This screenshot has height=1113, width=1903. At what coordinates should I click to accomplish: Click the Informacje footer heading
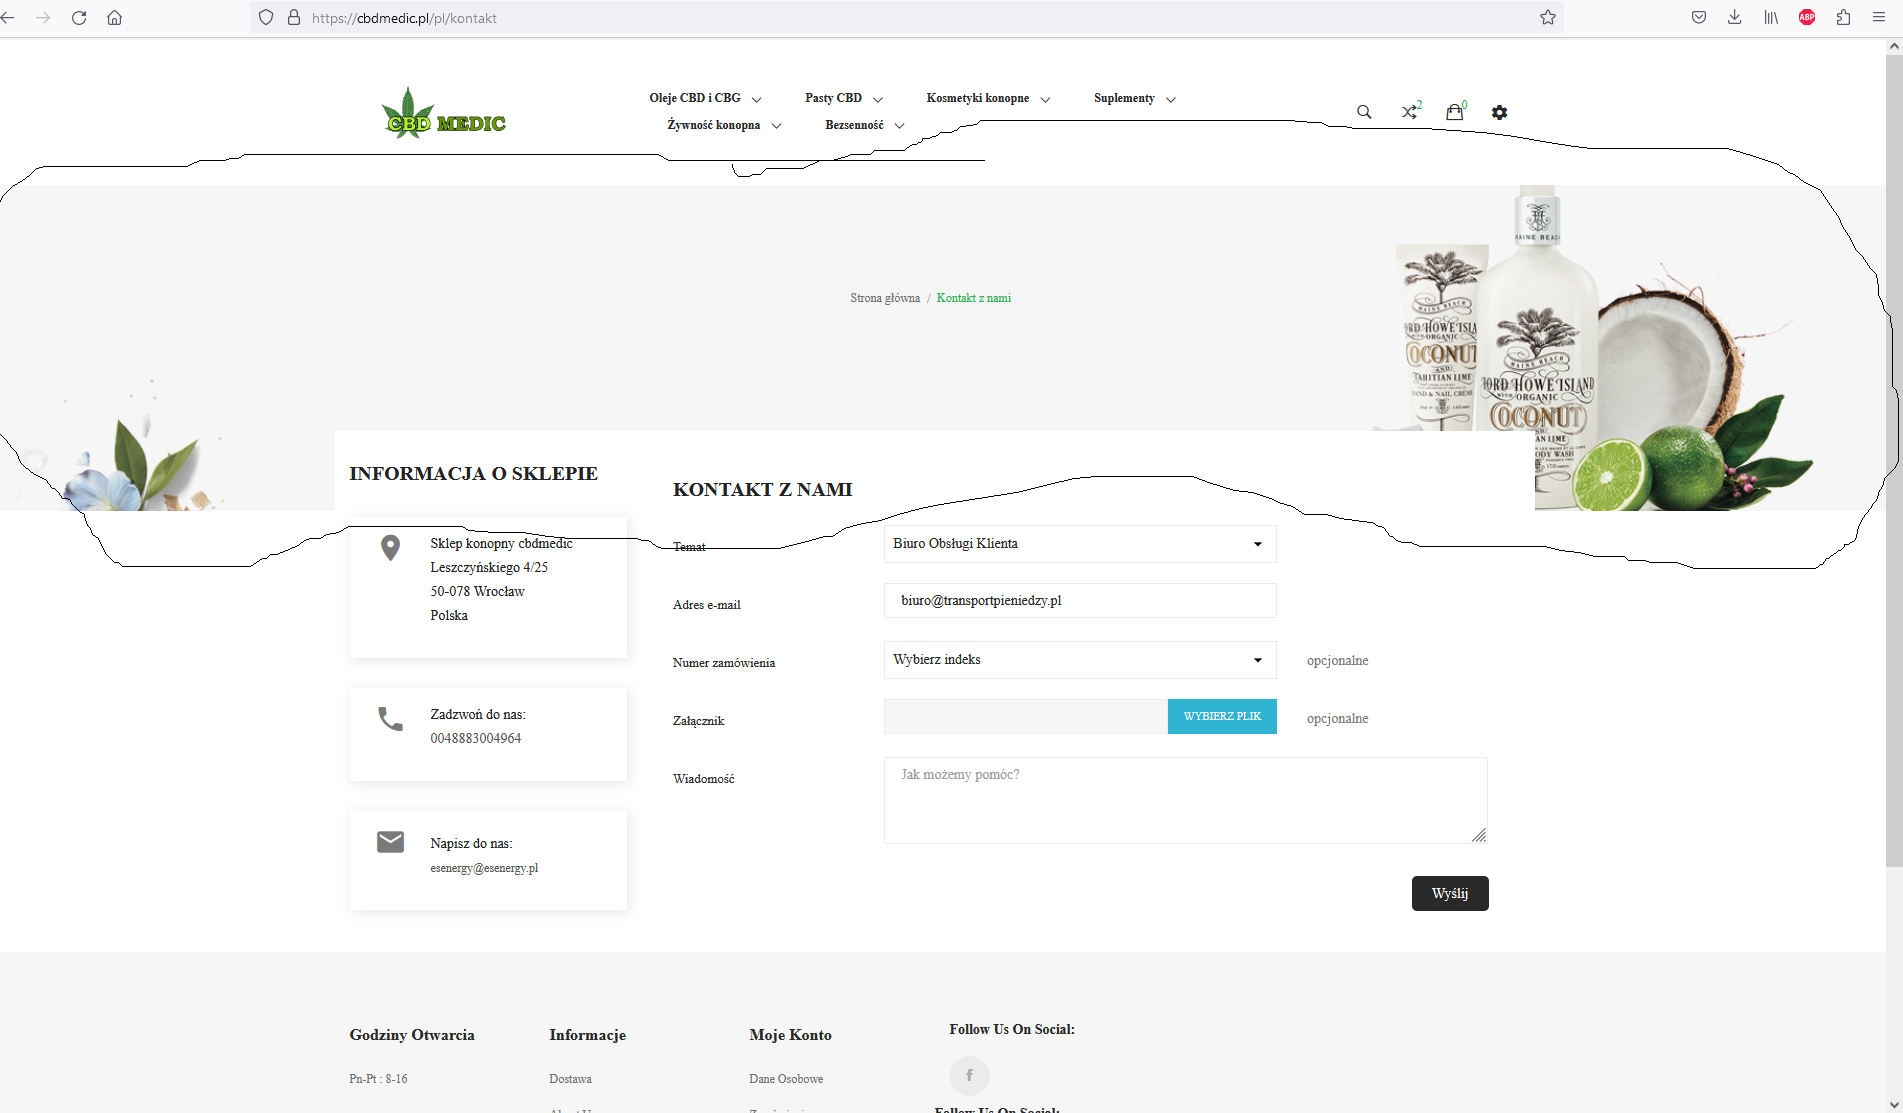pyautogui.click(x=587, y=1035)
